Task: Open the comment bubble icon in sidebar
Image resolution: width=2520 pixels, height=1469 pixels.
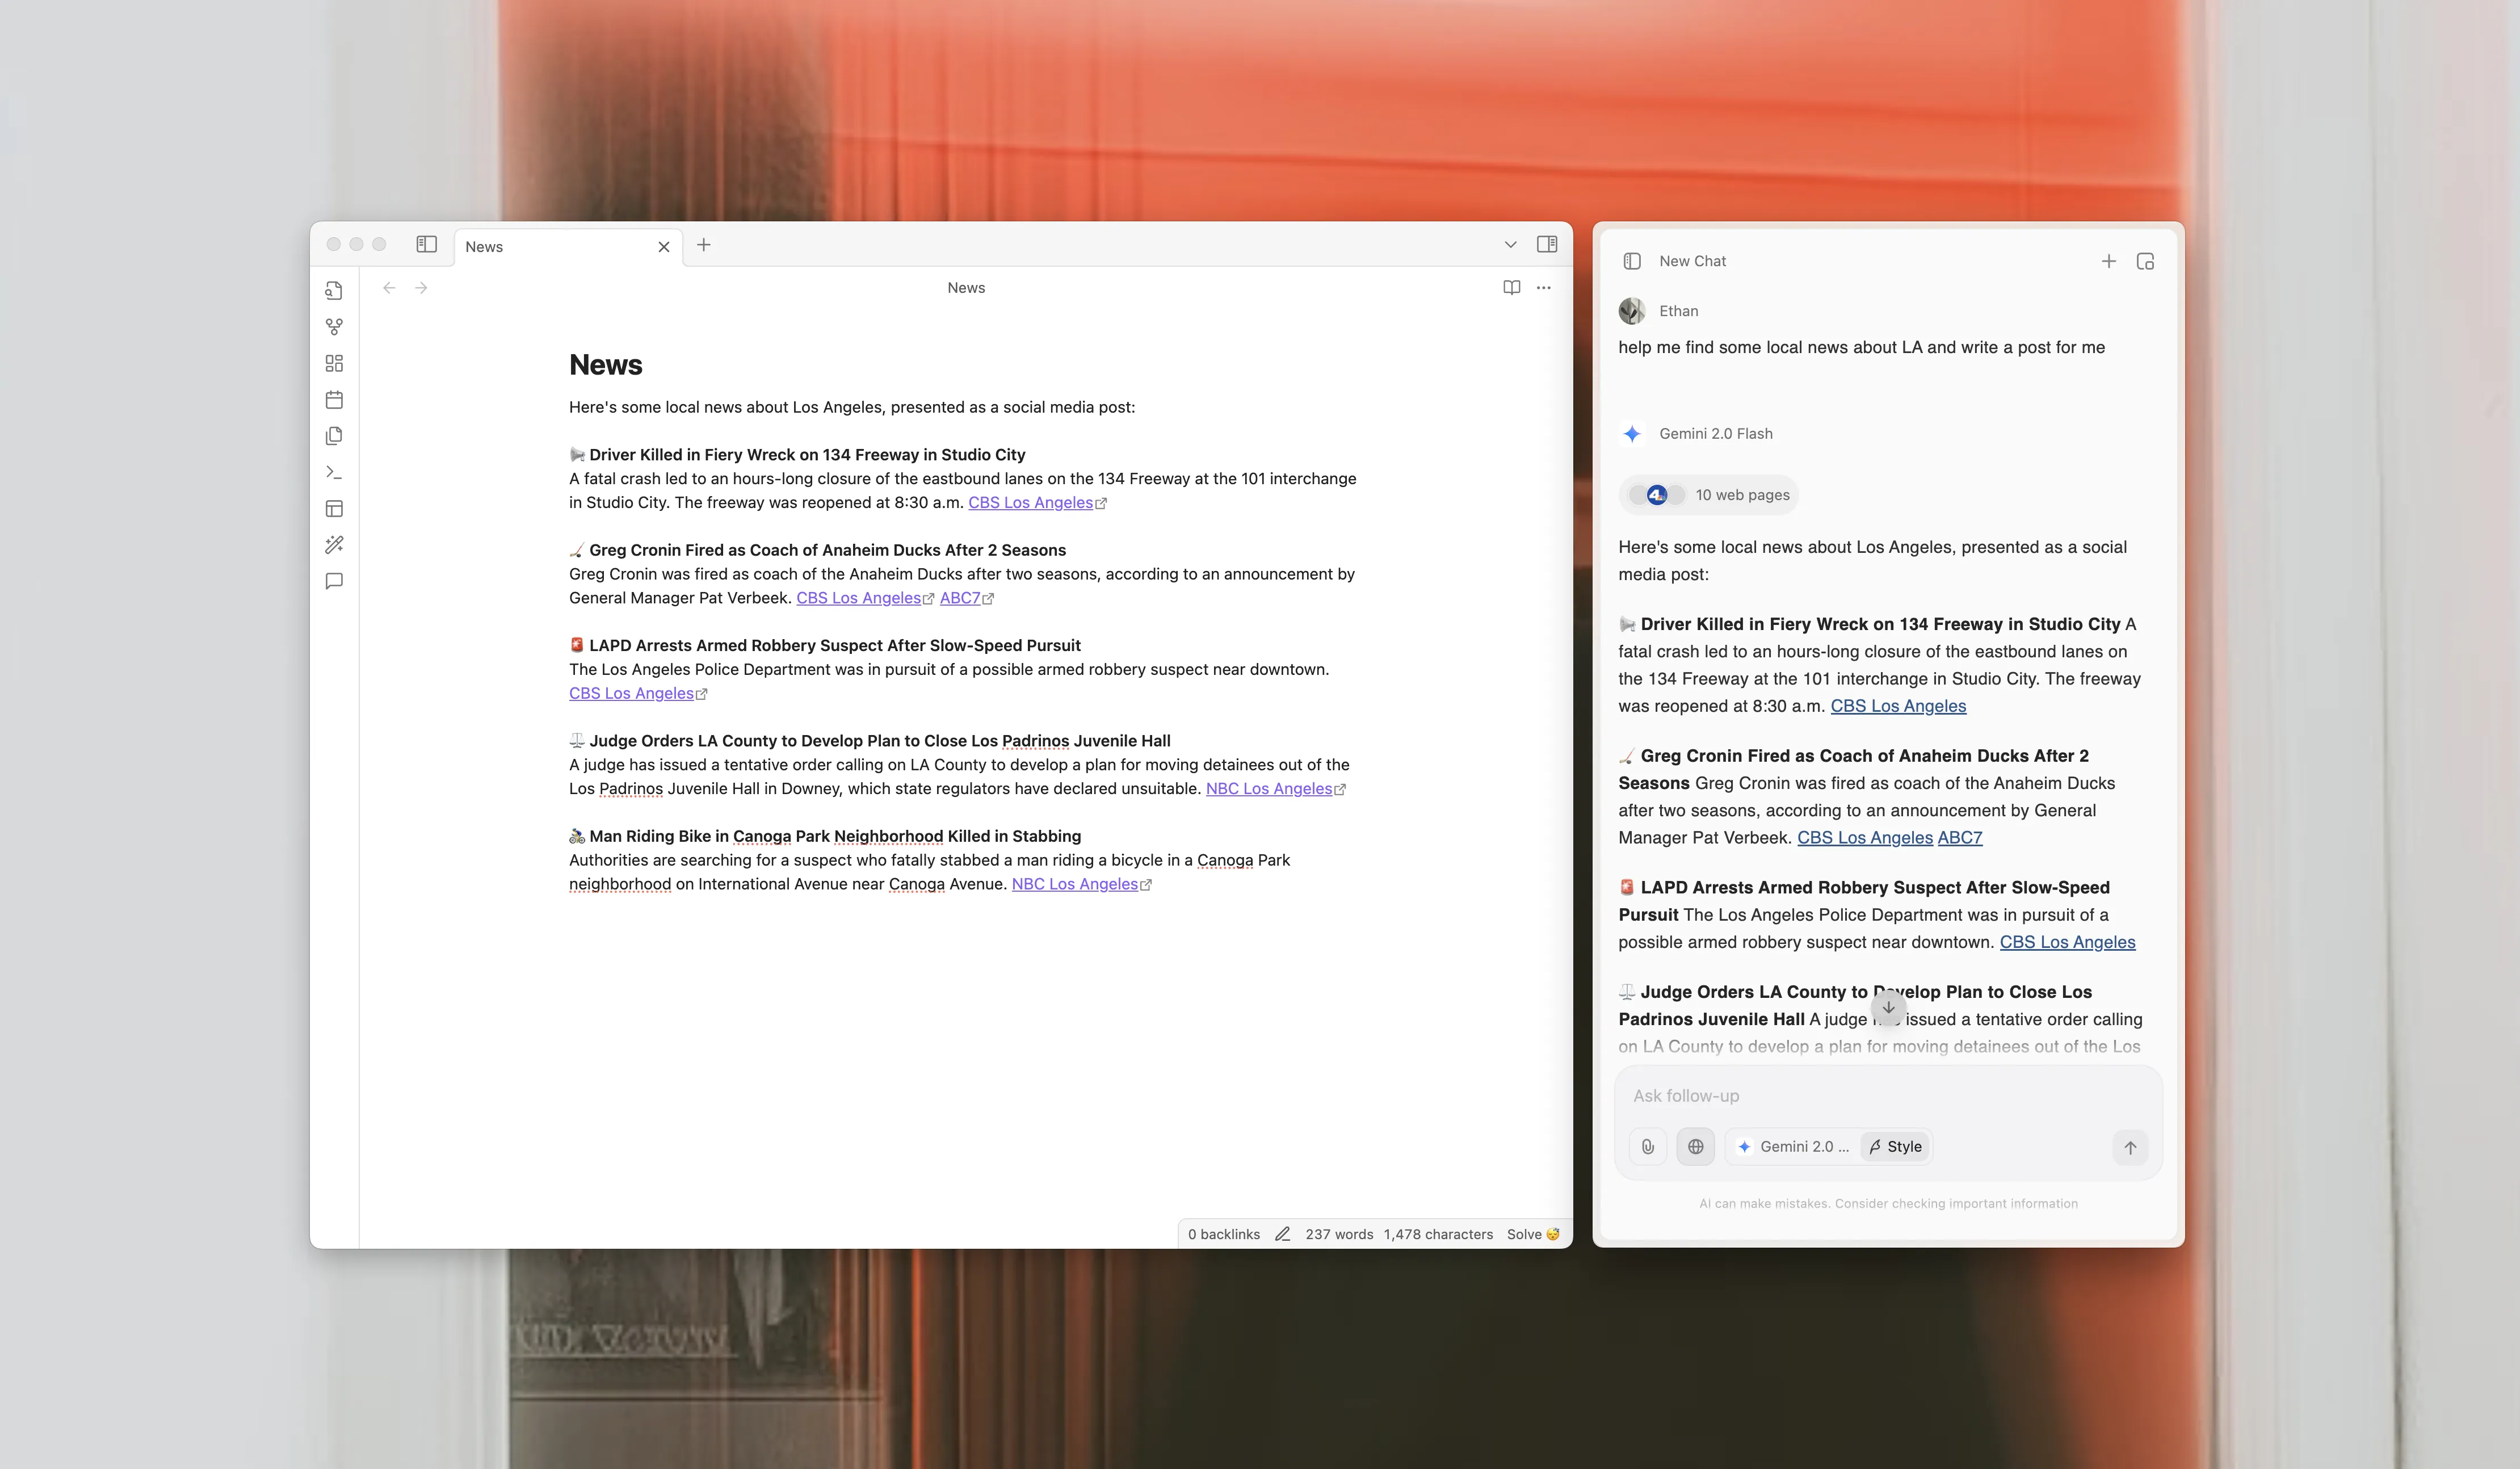Action: tap(334, 581)
